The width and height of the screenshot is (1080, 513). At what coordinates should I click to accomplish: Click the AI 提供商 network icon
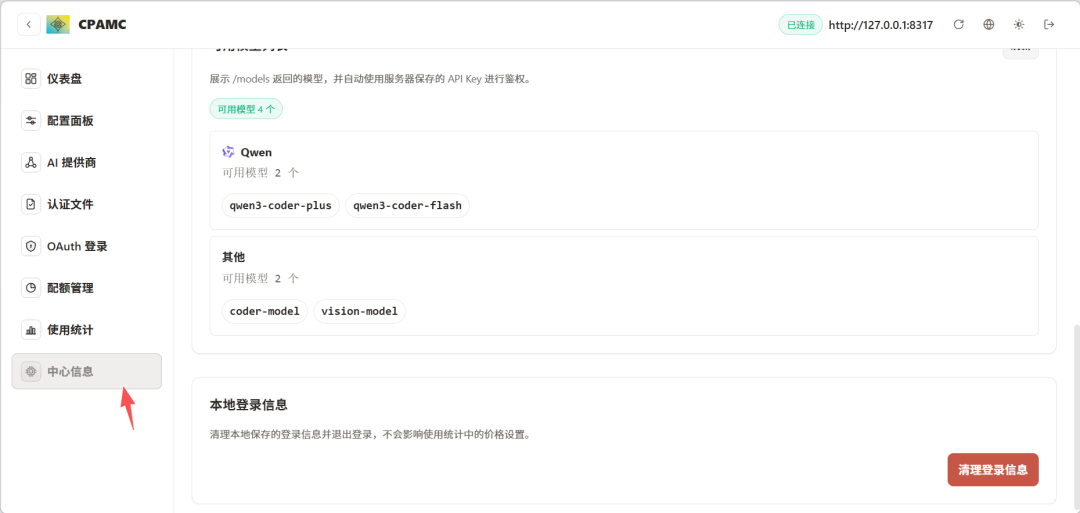pyautogui.click(x=31, y=163)
